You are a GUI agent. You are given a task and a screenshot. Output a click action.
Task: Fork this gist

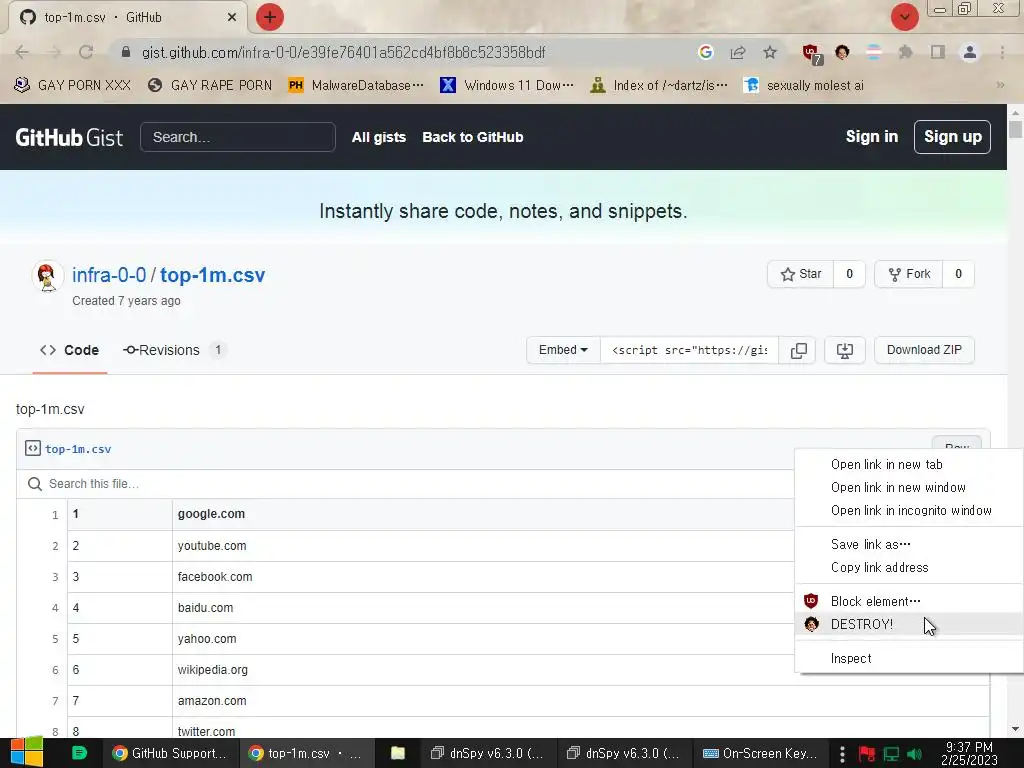point(909,274)
